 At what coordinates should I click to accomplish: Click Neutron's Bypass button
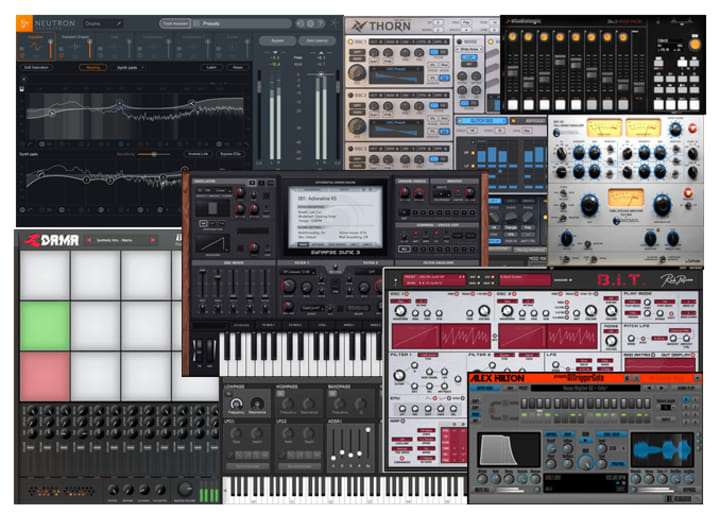[278, 41]
